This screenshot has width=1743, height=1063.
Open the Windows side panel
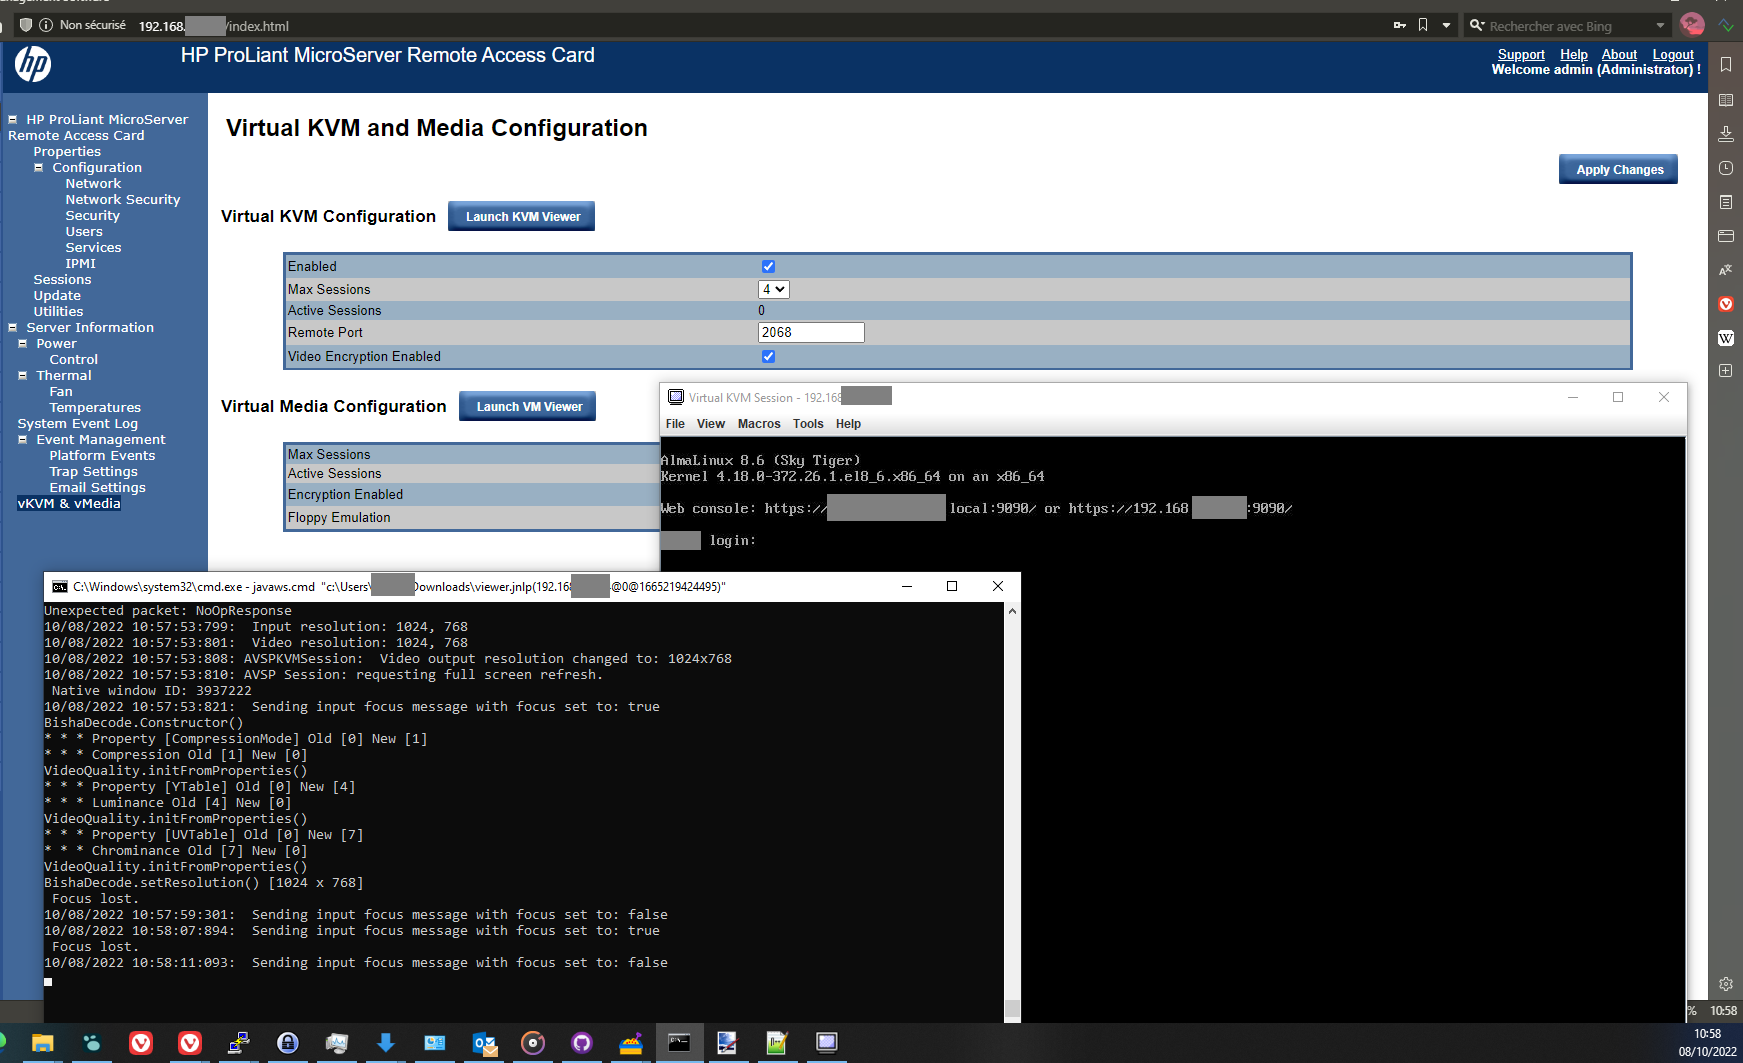tap(1726, 236)
